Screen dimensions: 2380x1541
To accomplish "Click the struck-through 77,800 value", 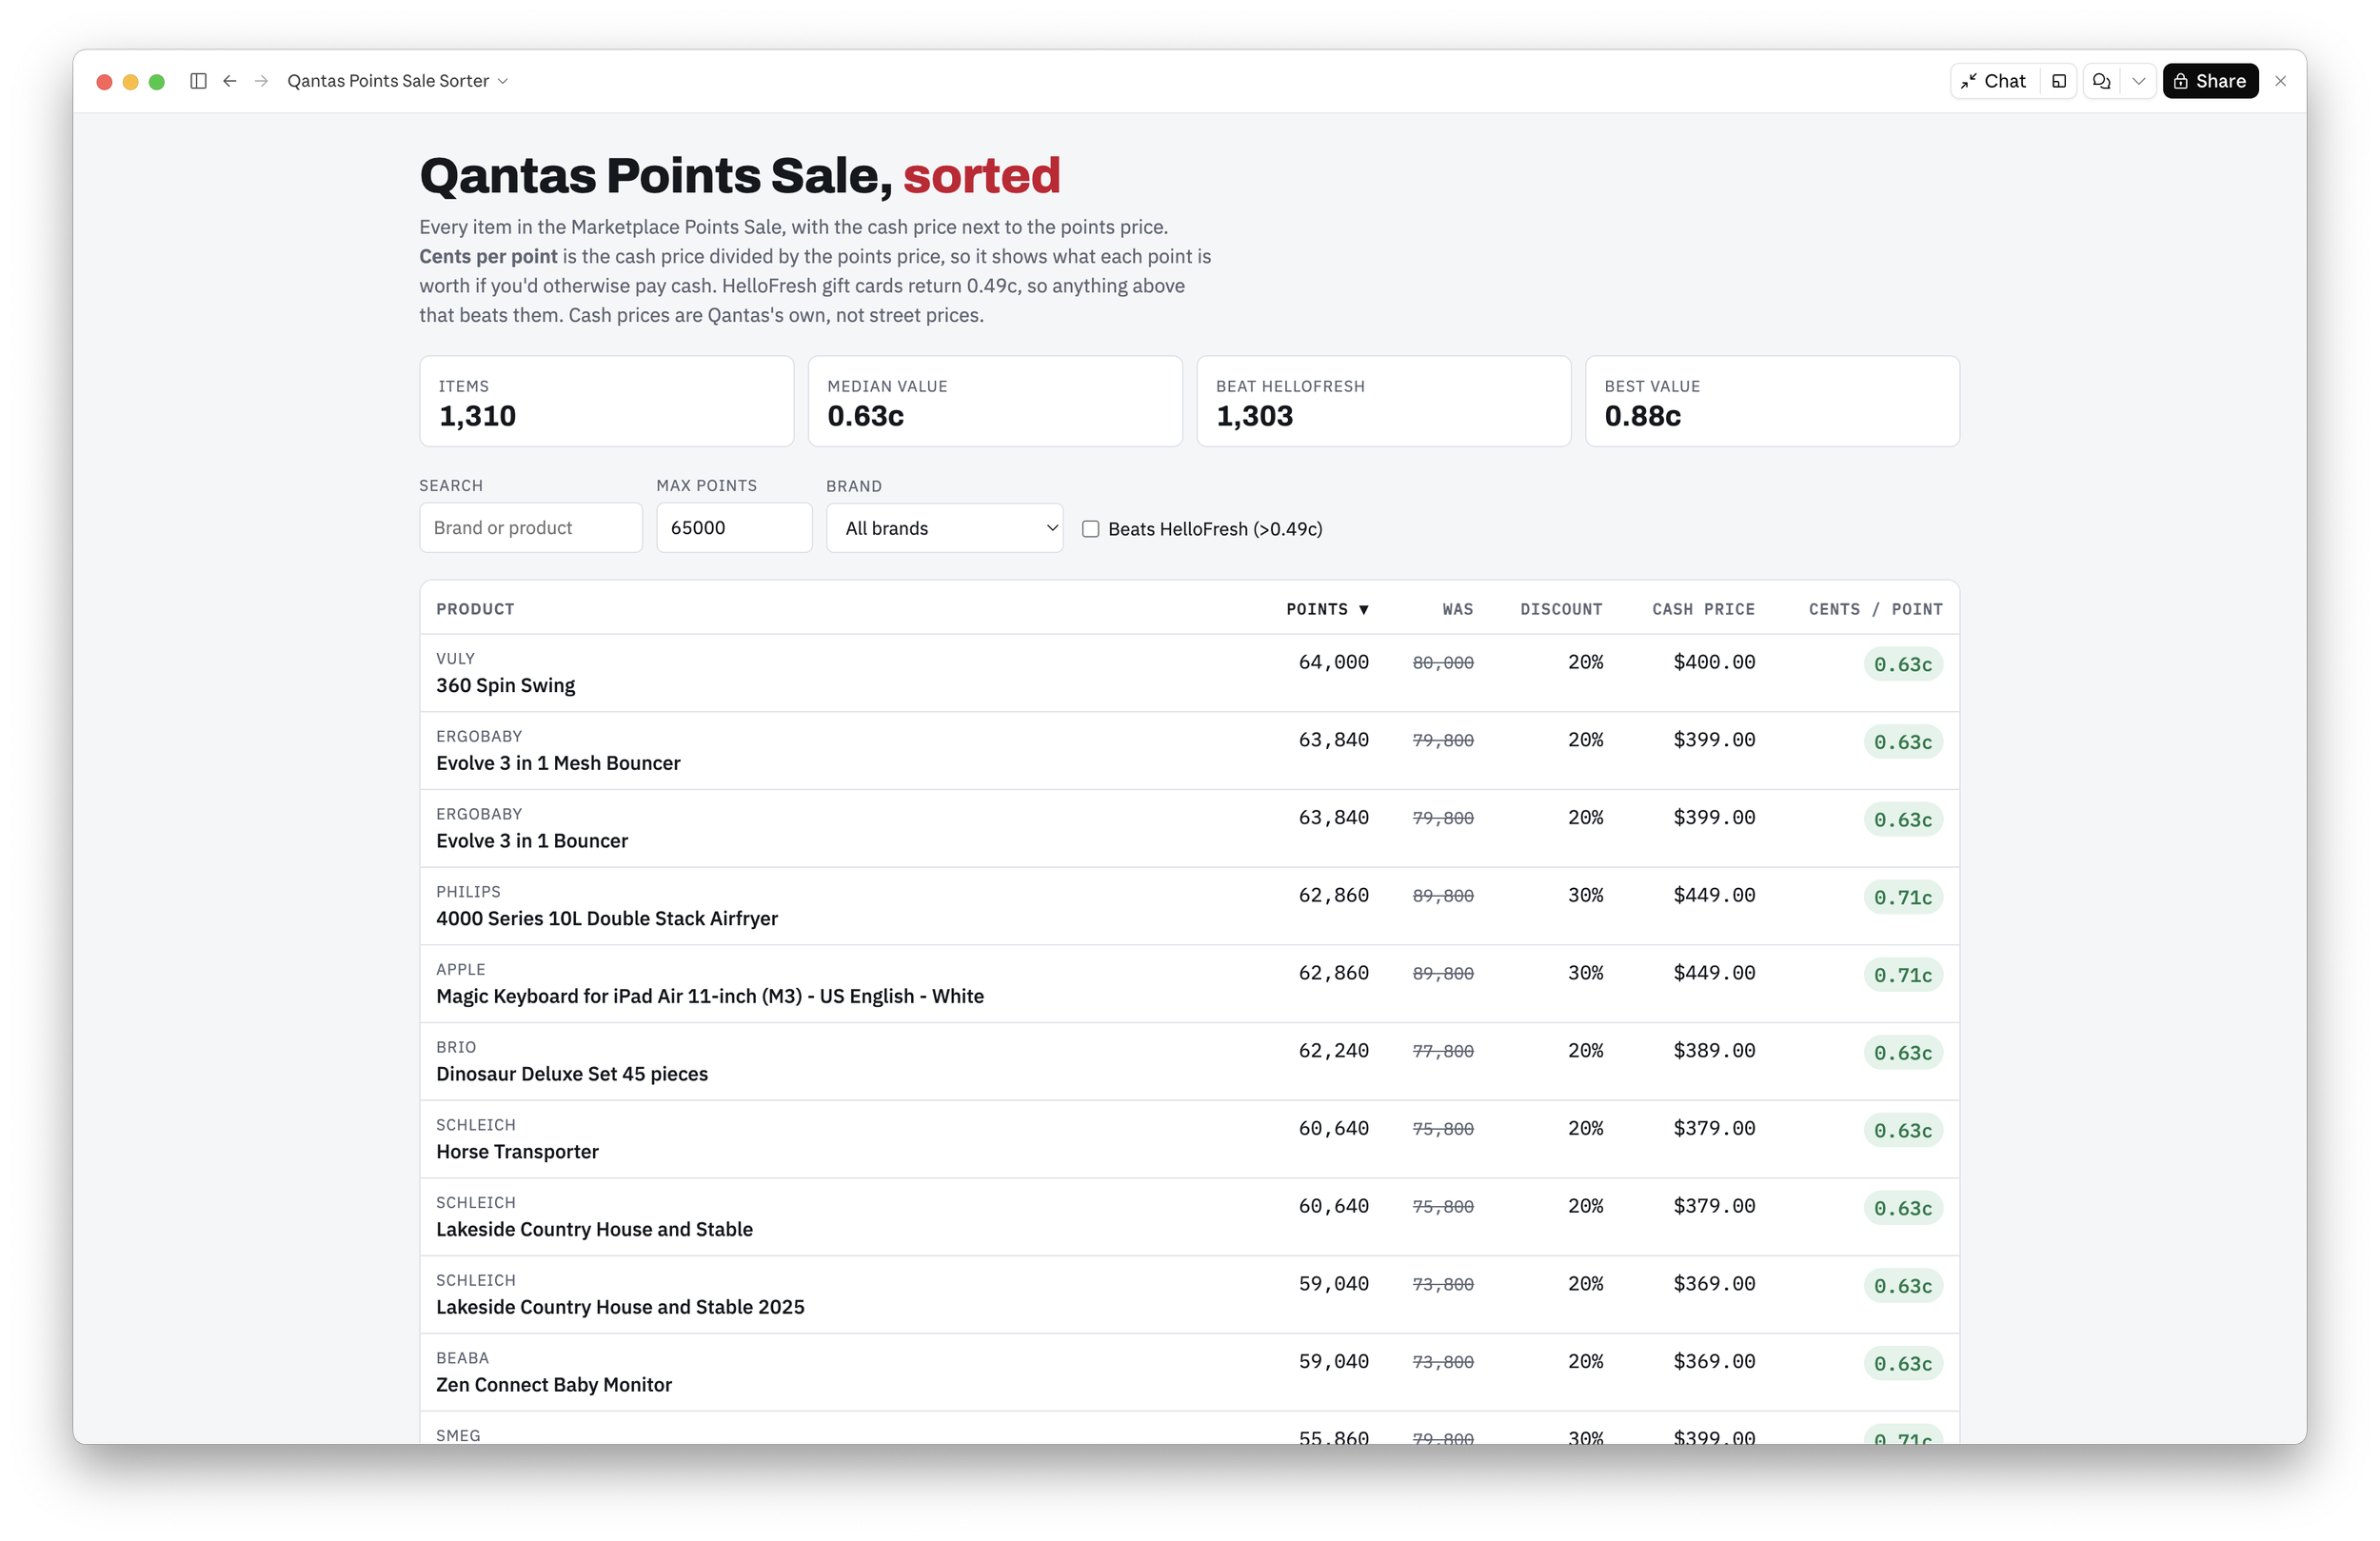I will point(1443,1051).
